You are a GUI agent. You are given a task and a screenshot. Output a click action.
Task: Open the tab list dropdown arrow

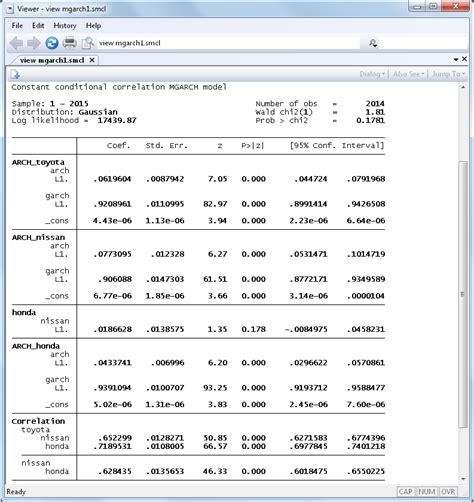pos(456,59)
